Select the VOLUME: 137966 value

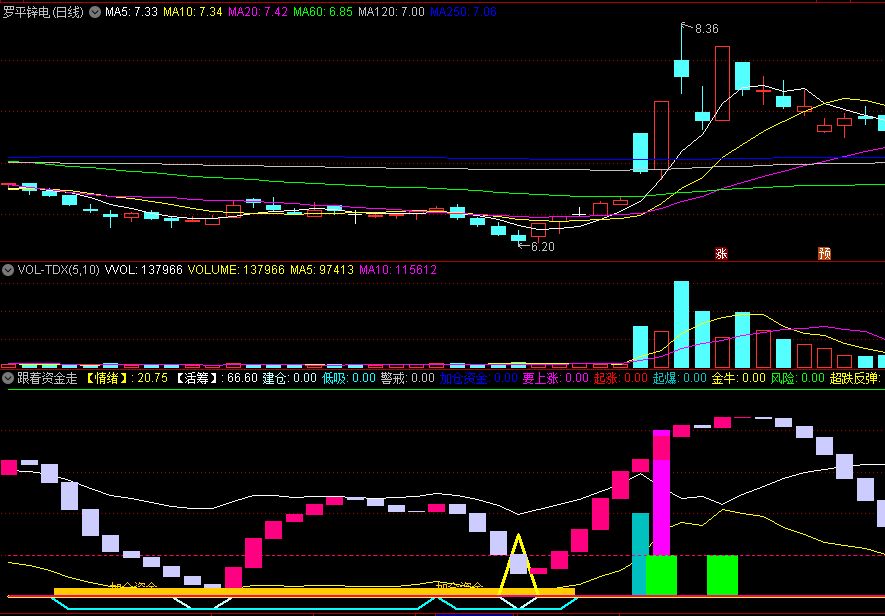click(x=236, y=270)
